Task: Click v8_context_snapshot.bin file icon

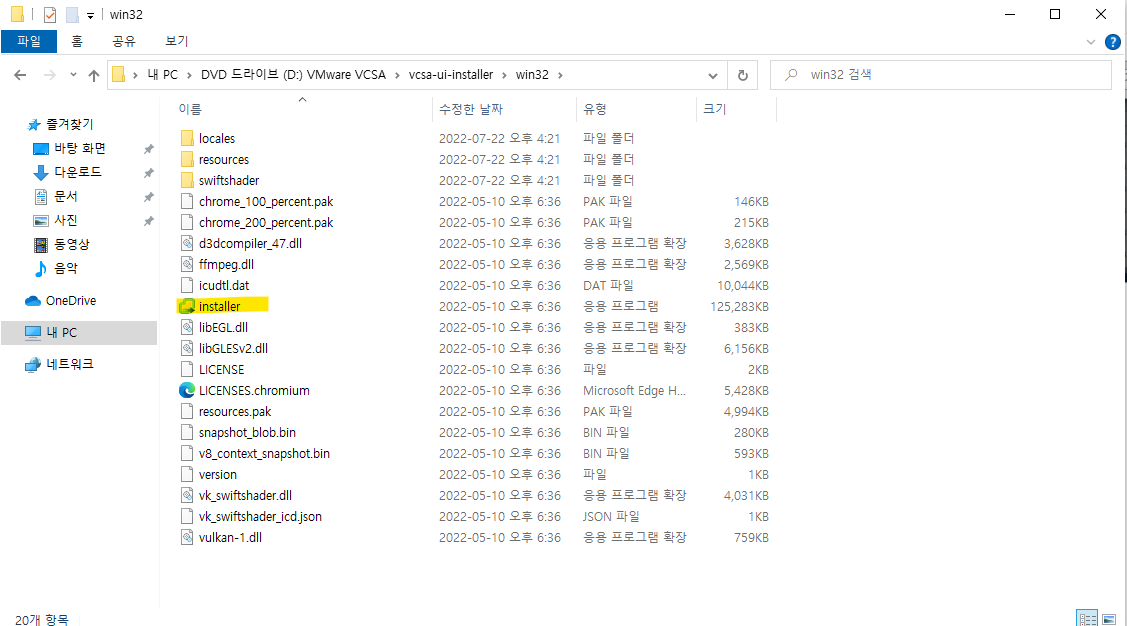Action: [x=187, y=454]
